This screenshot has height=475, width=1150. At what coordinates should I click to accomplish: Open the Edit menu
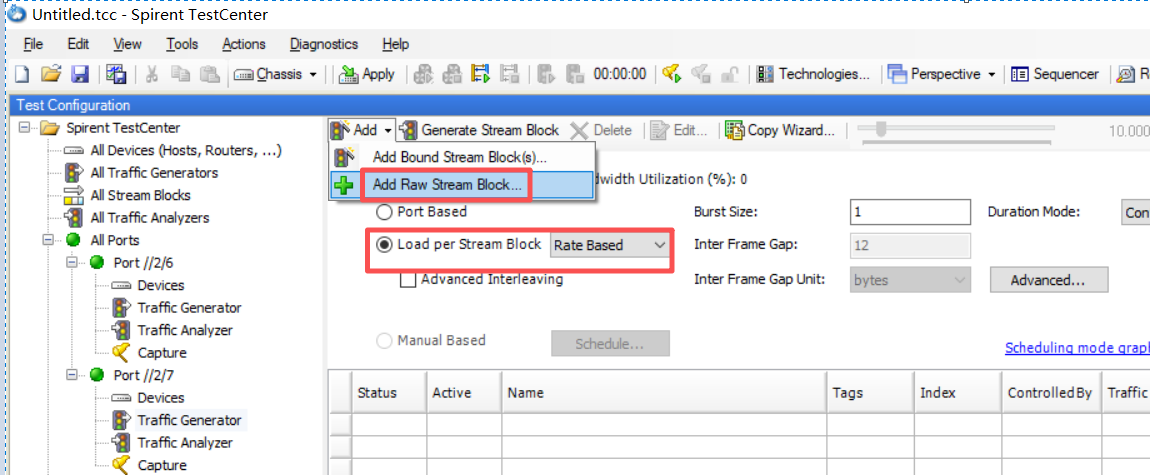(78, 44)
